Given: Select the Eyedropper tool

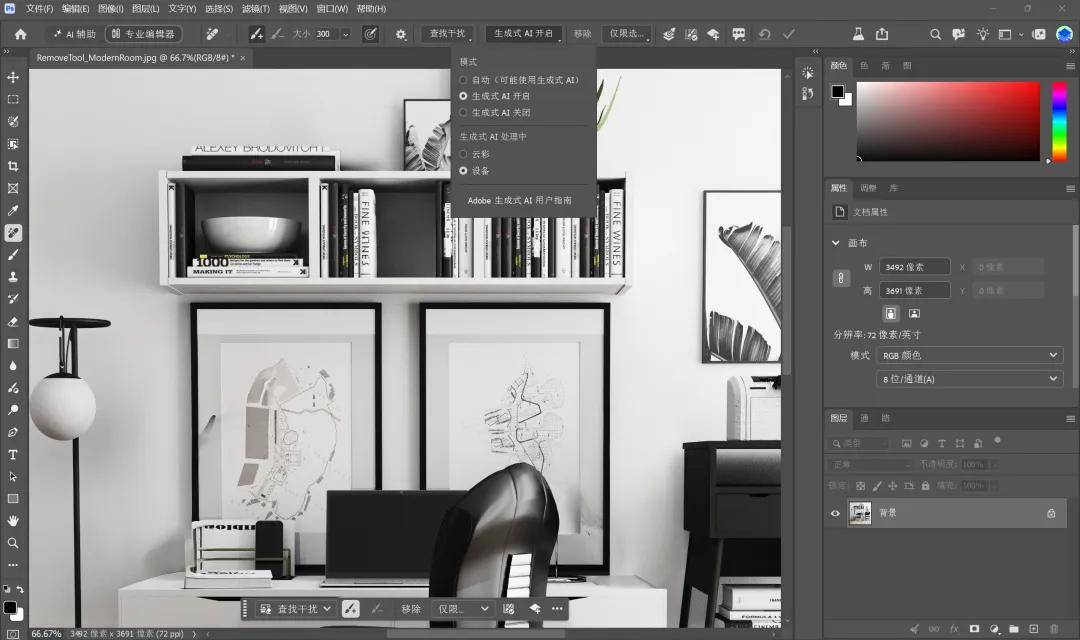Looking at the screenshot, I should 12,211.
